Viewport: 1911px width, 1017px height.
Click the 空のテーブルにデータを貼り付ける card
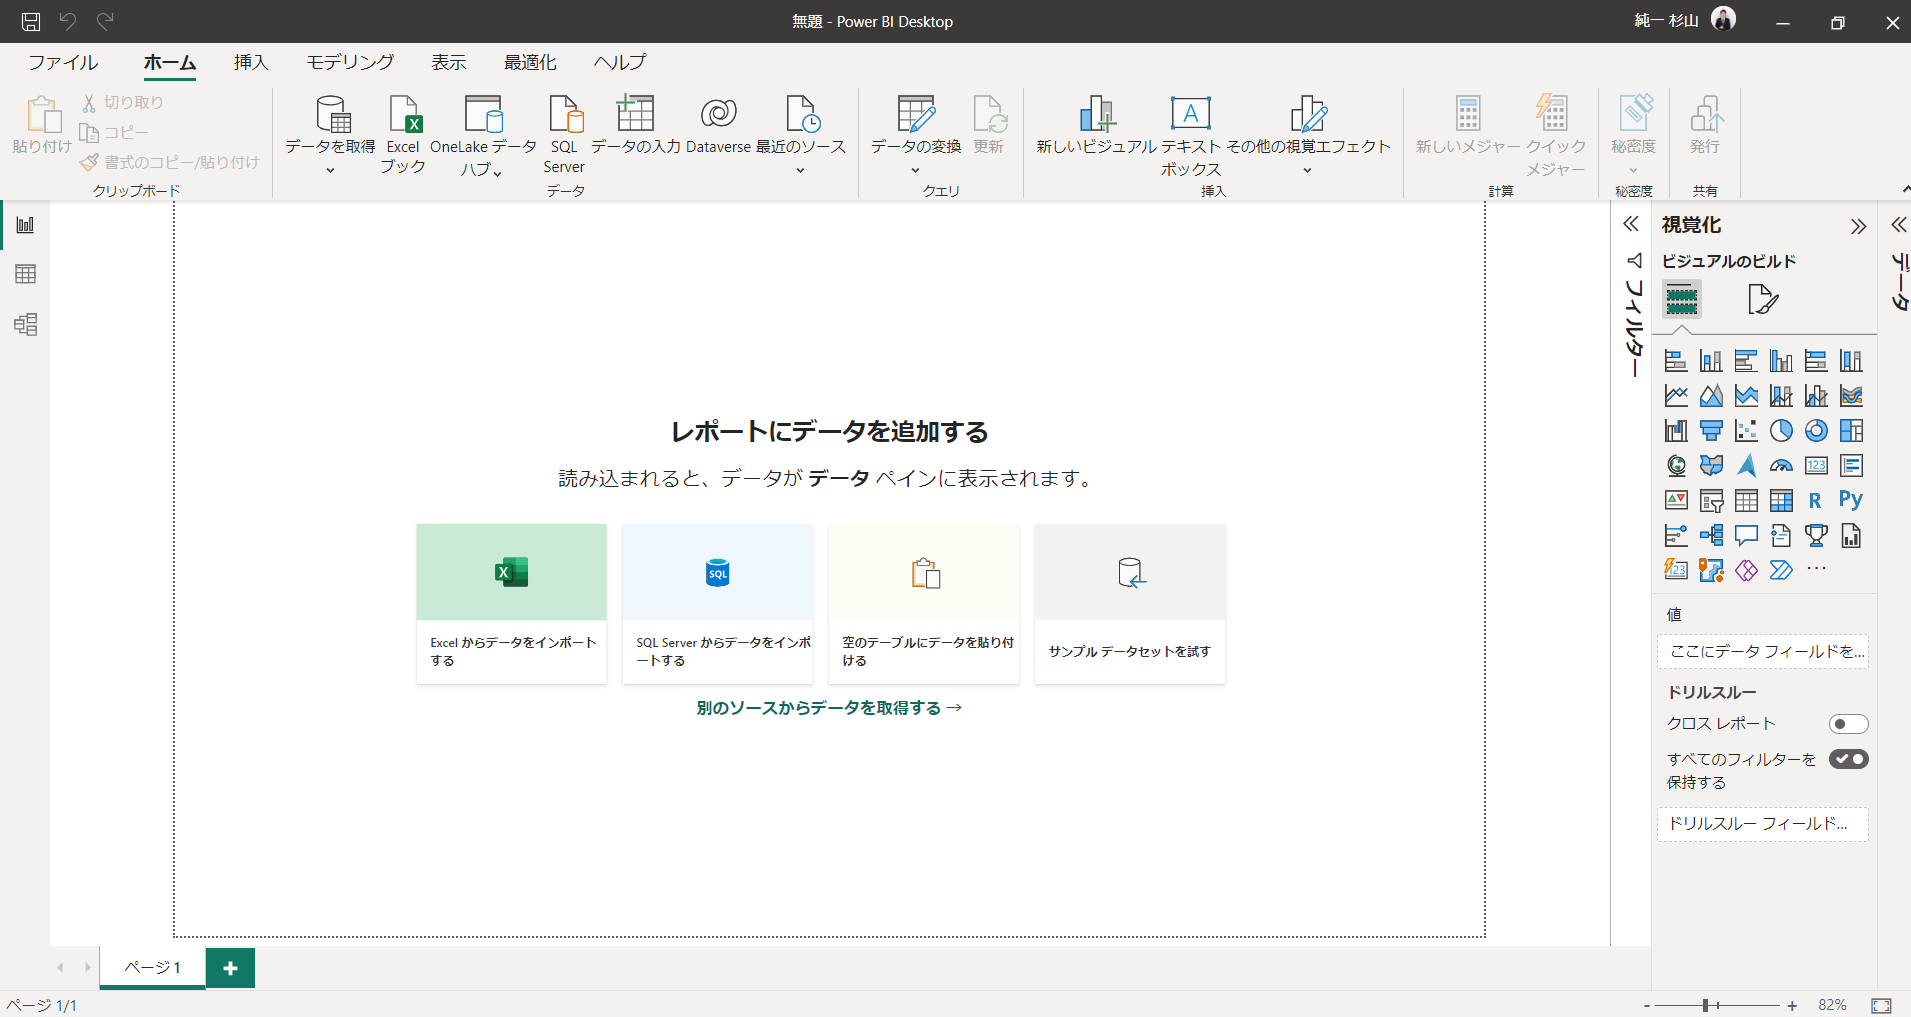(924, 604)
